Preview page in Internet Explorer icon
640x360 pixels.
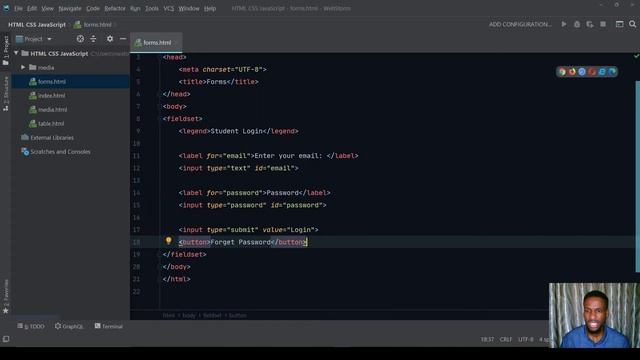602,72
